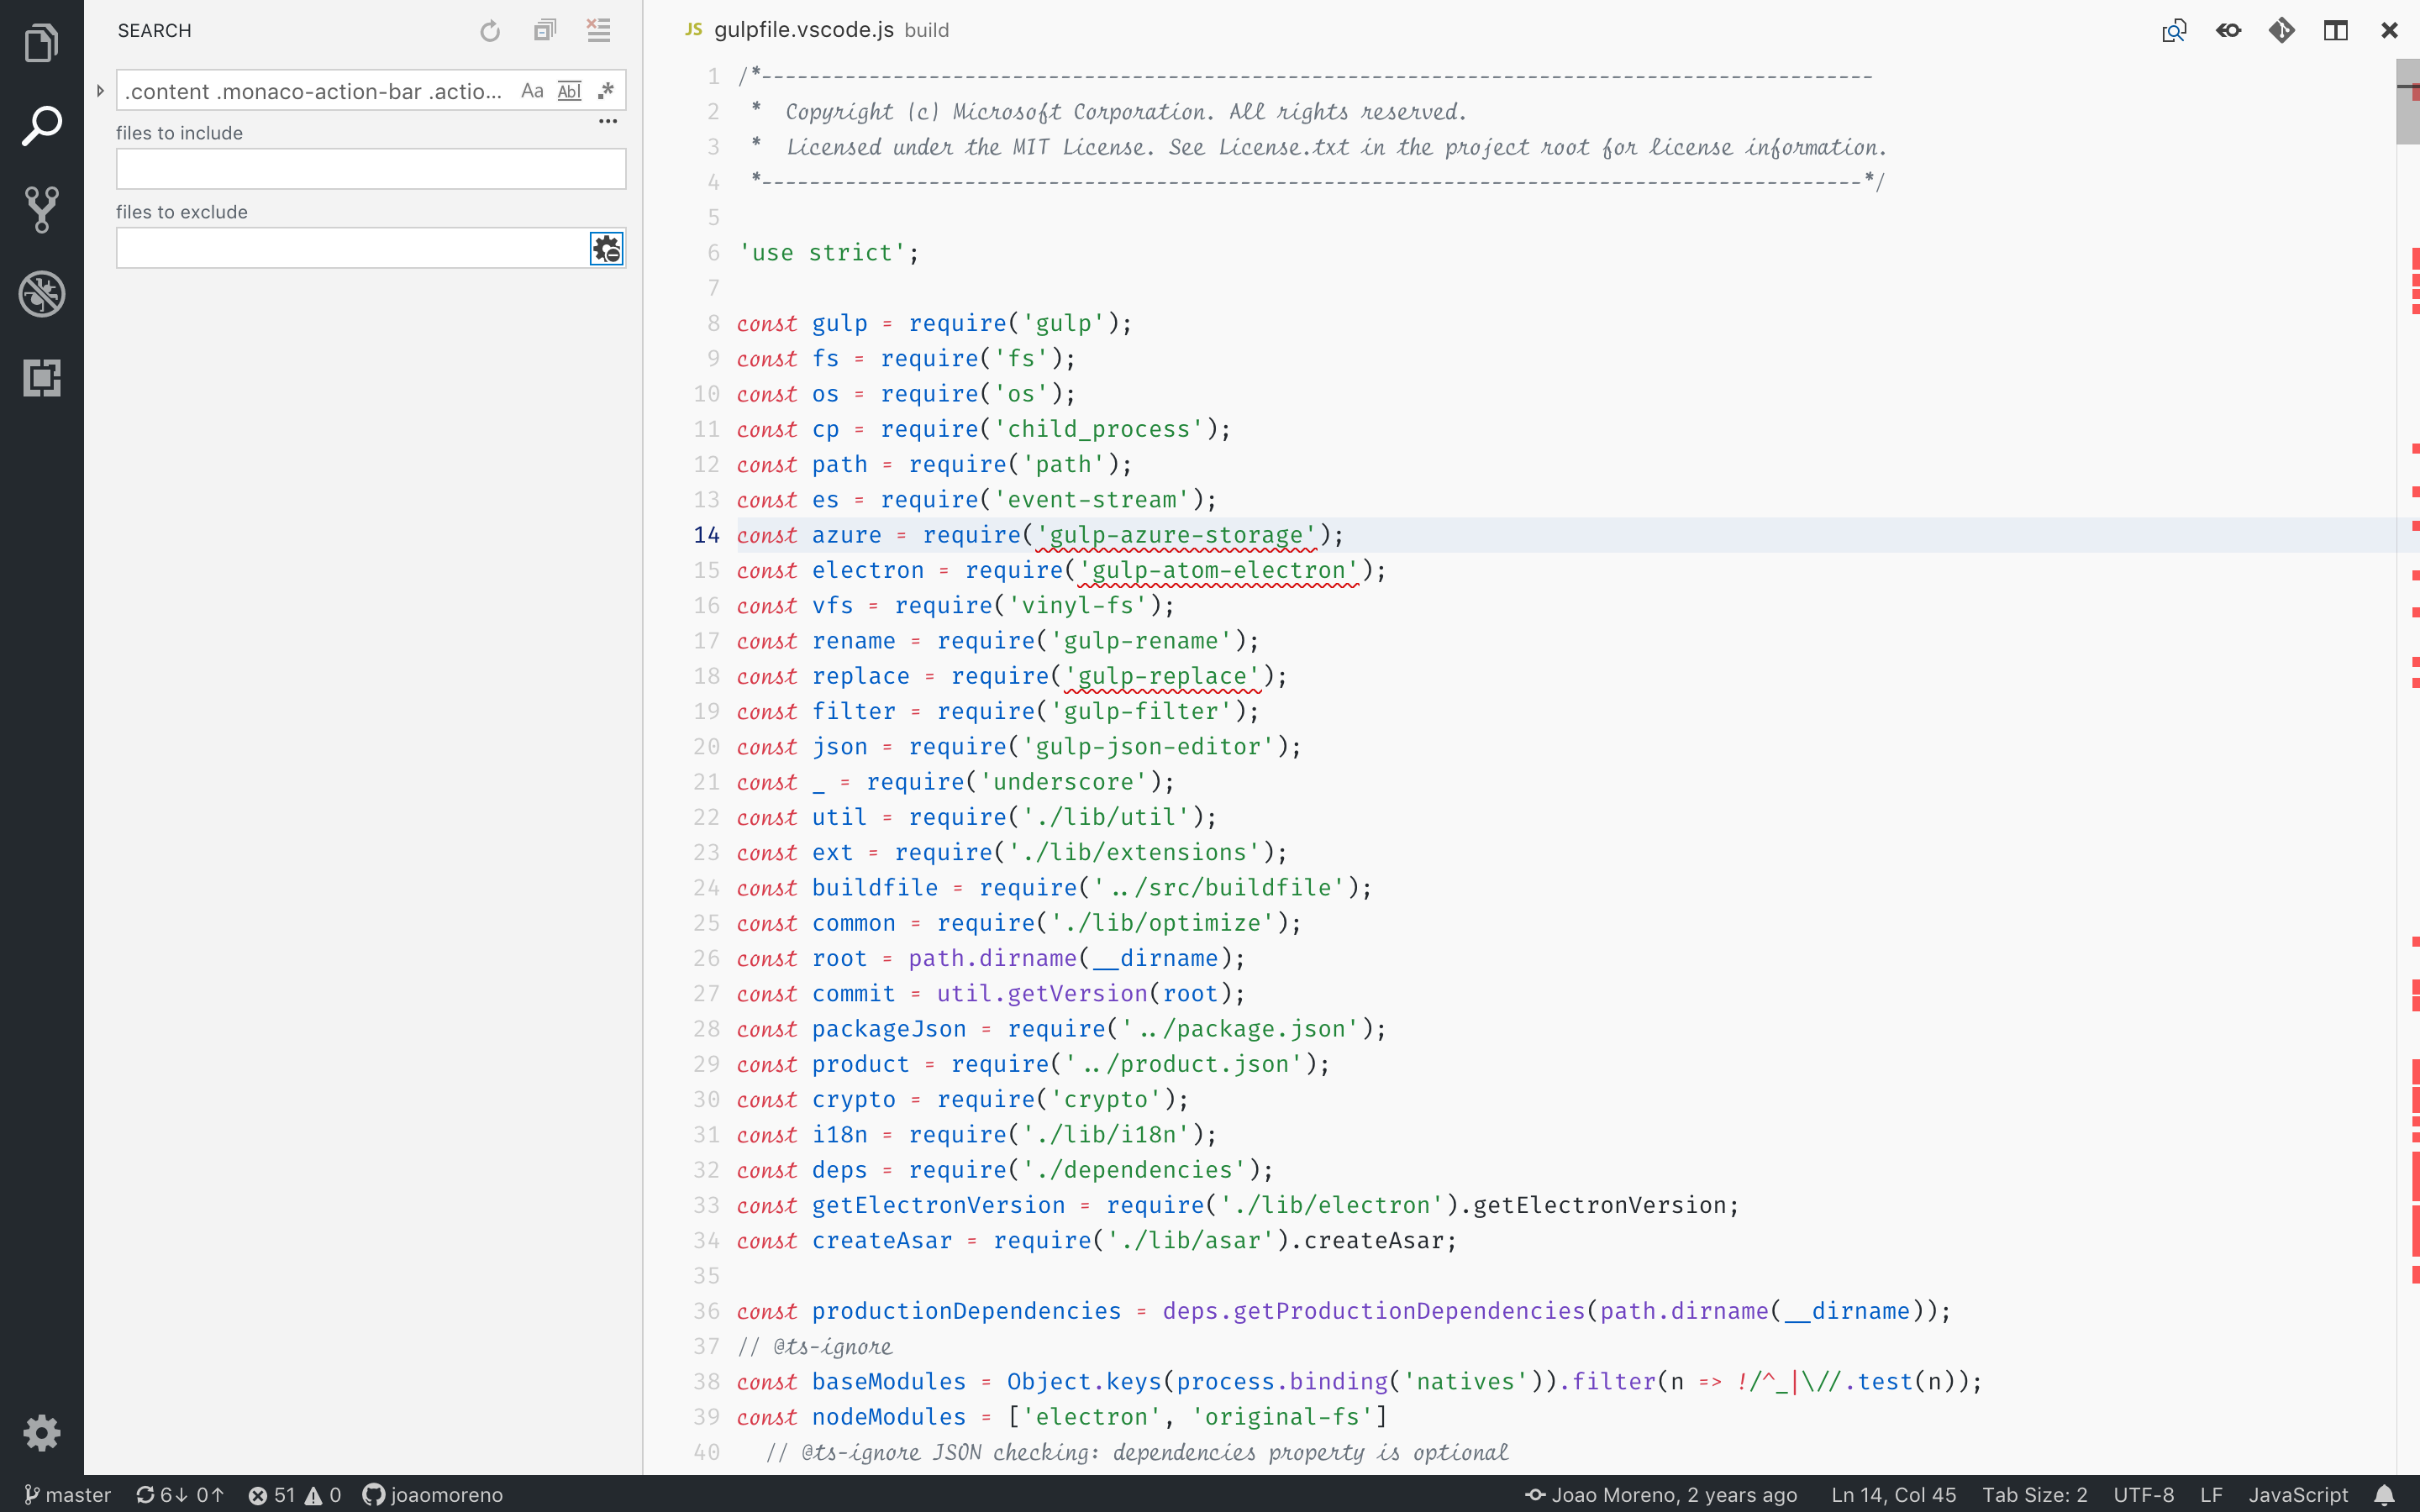Click getElectronVersion identifier on line 33
The height and width of the screenshot is (1512, 2420).
point(938,1205)
